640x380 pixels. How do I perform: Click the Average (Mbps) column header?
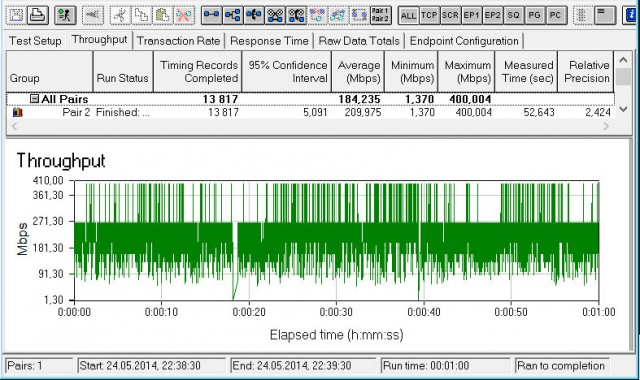358,71
